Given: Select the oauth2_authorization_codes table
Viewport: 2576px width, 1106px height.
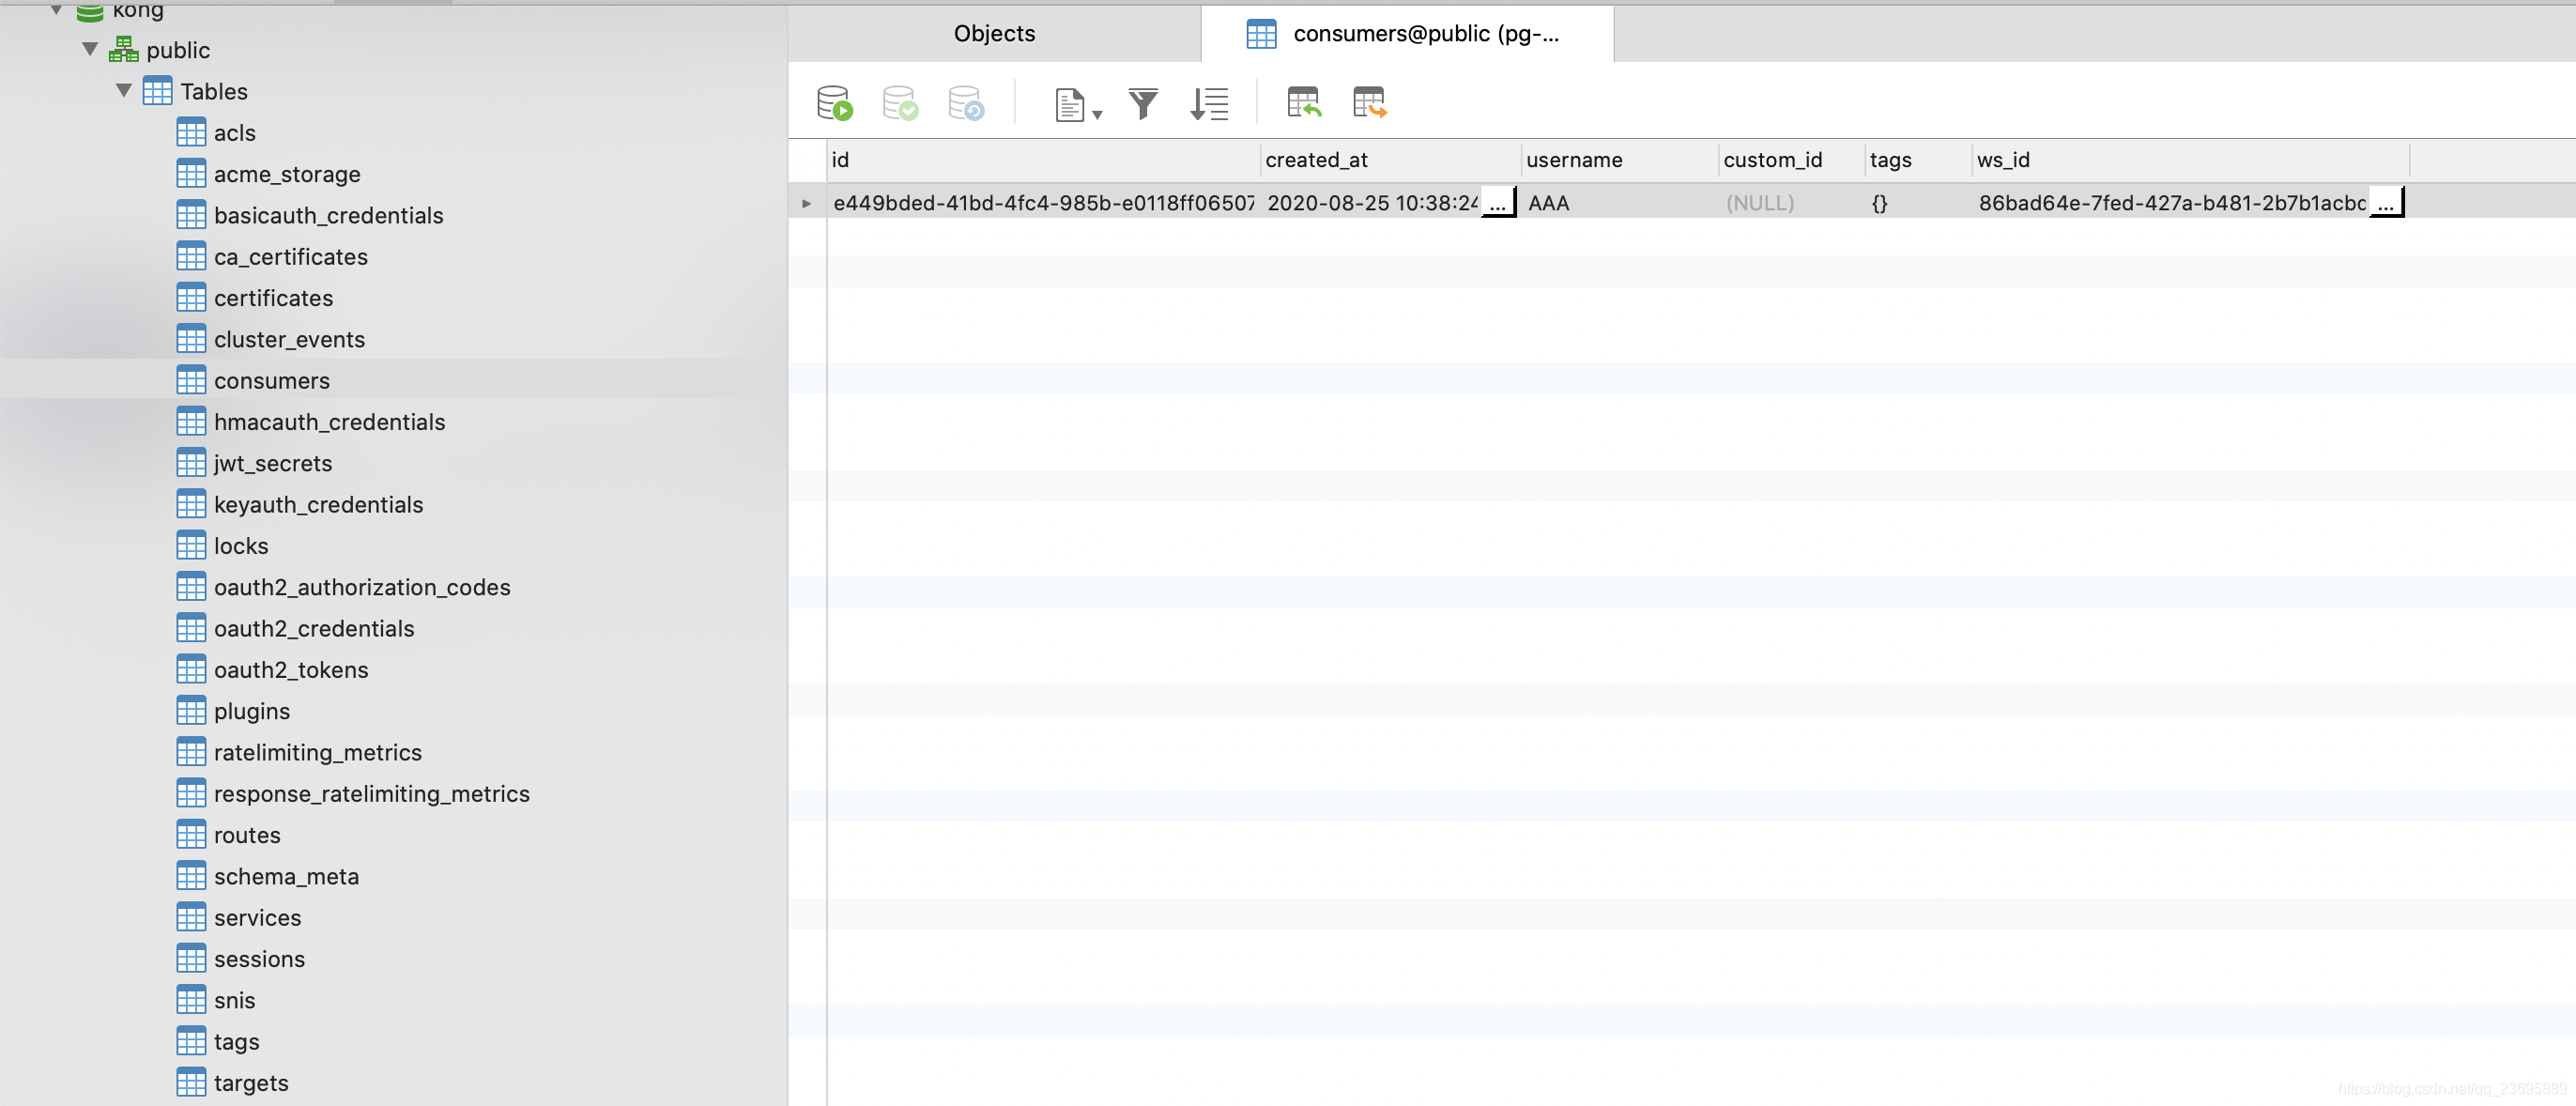Looking at the screenshot, I should coord(362,587).
